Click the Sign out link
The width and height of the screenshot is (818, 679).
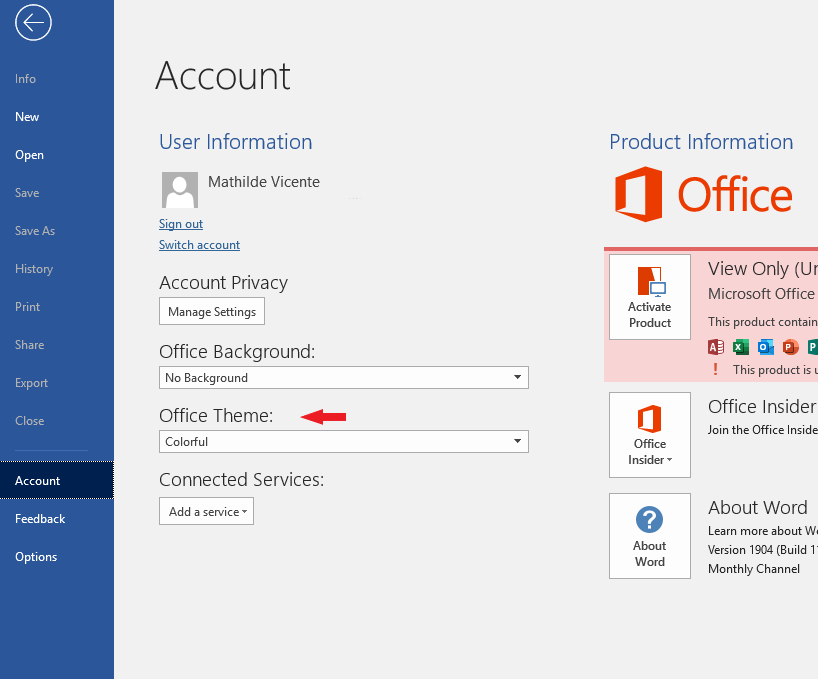(x=181, y=224)
